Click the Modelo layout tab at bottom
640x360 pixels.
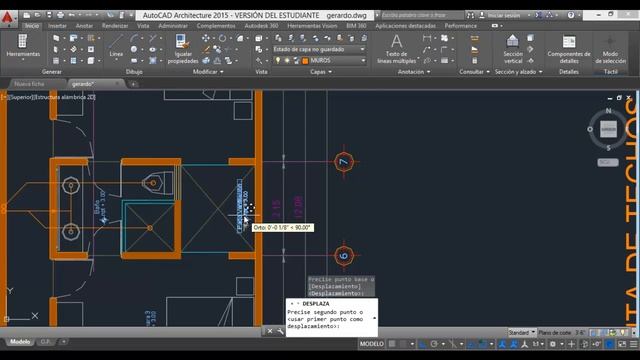tap(20, 342)
